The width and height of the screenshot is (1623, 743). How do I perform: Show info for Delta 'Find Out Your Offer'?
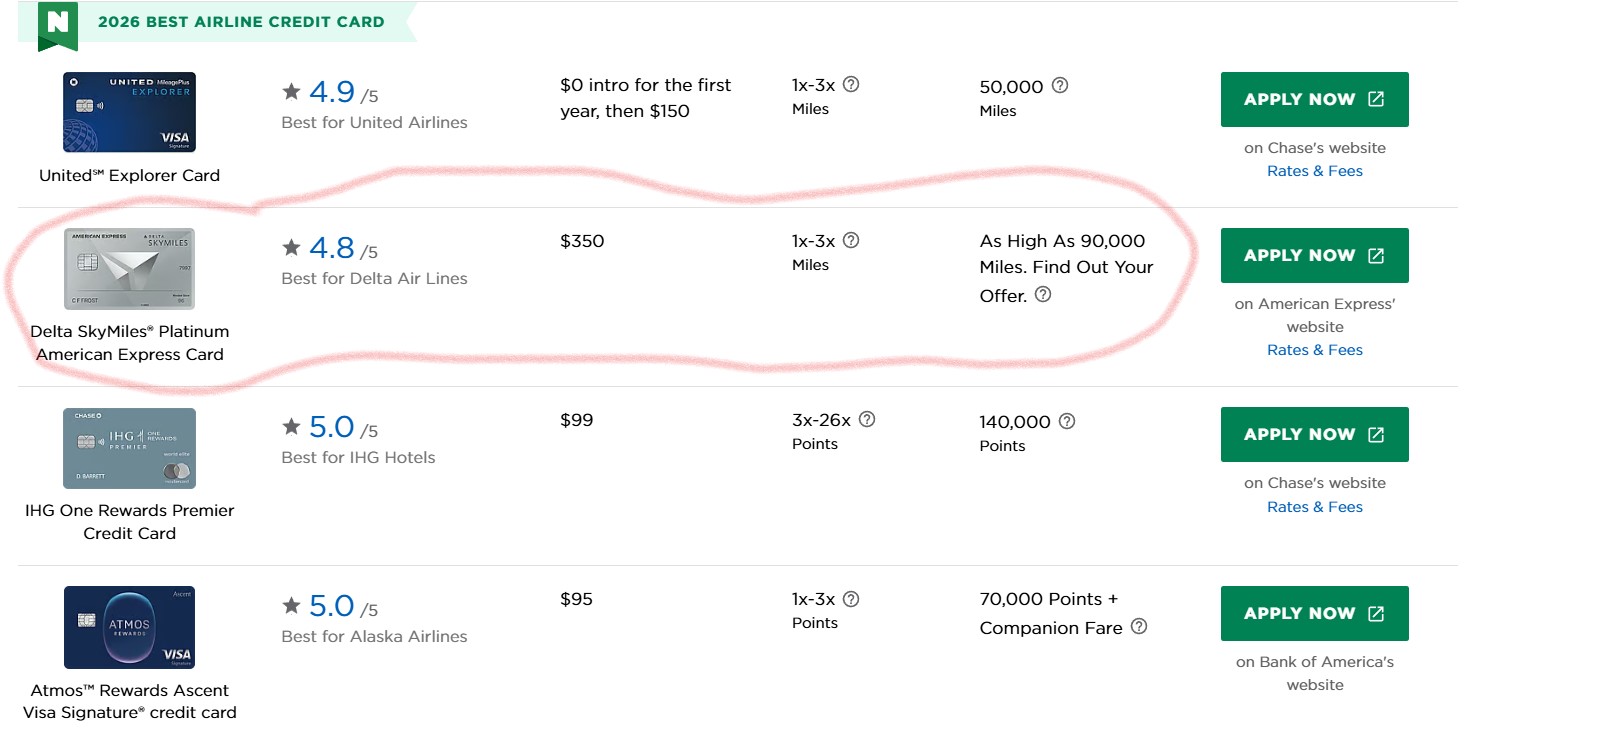pyautogui.click(x=1043, y=294)
